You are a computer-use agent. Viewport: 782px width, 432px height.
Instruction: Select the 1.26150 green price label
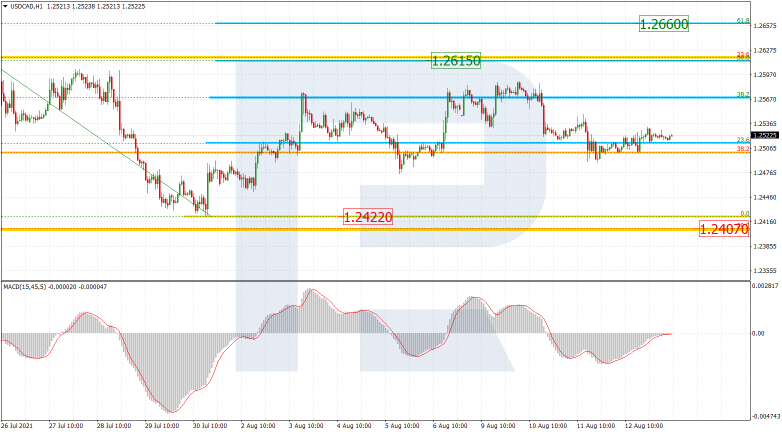pyautogui.click(x=456, y=61)
